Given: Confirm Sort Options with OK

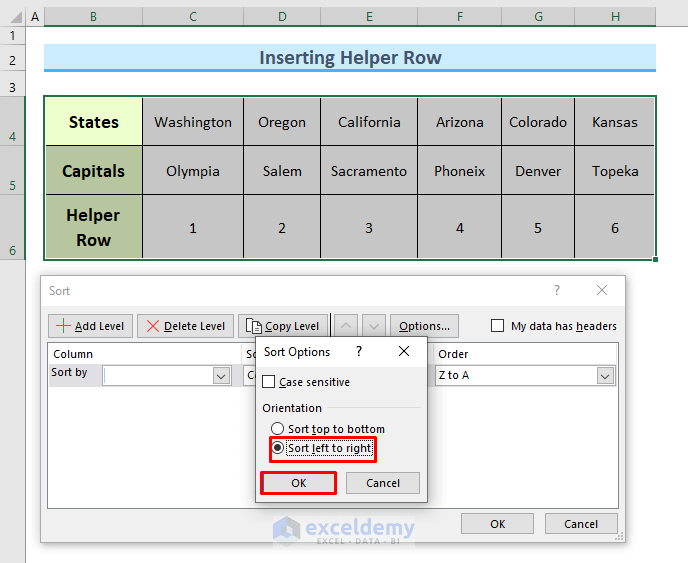Looking at the screenshot, I should point(298,483).
